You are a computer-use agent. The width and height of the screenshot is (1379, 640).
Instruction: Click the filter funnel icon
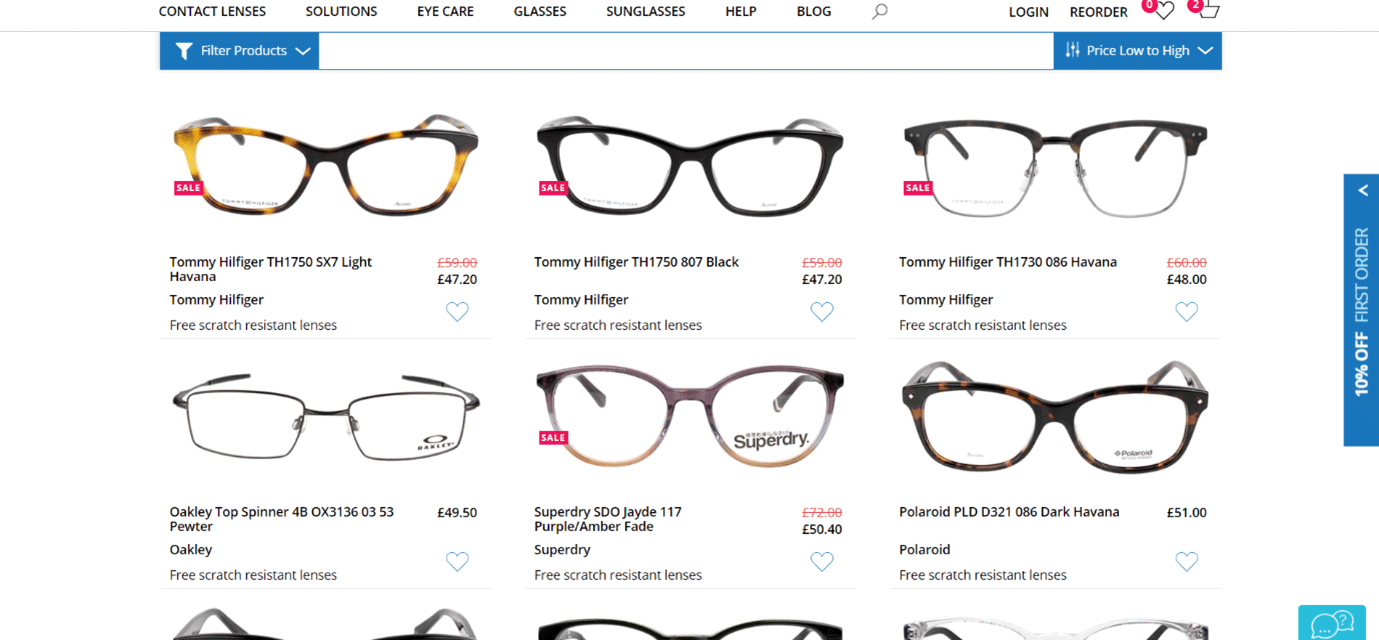pos(184,51)
